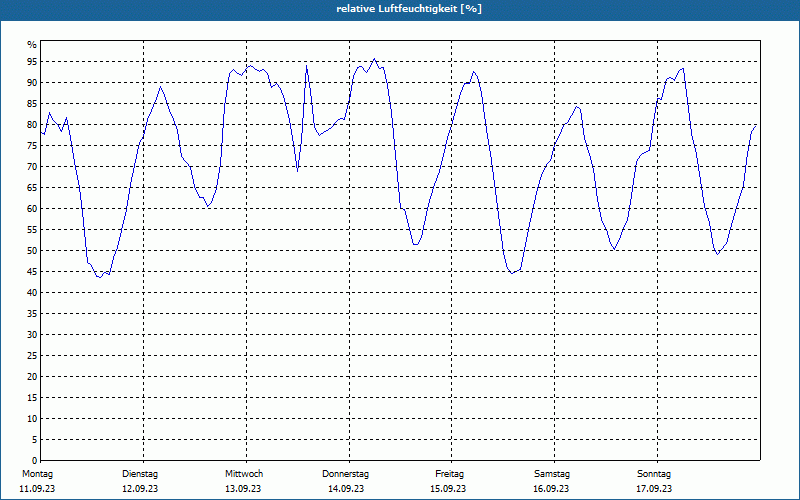
Task: Select the 'Freitag' day label
Action: [449, 474]
